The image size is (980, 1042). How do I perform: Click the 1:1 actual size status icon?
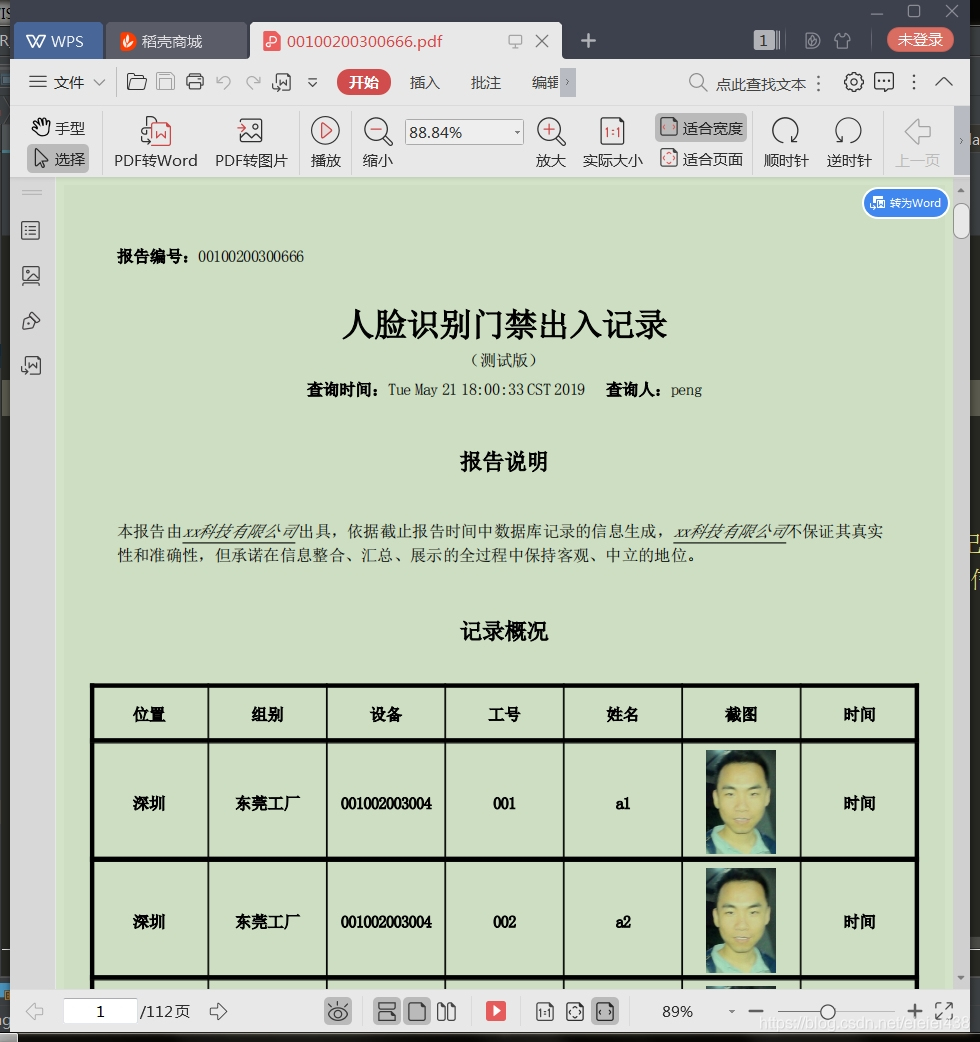point(545,1012)
